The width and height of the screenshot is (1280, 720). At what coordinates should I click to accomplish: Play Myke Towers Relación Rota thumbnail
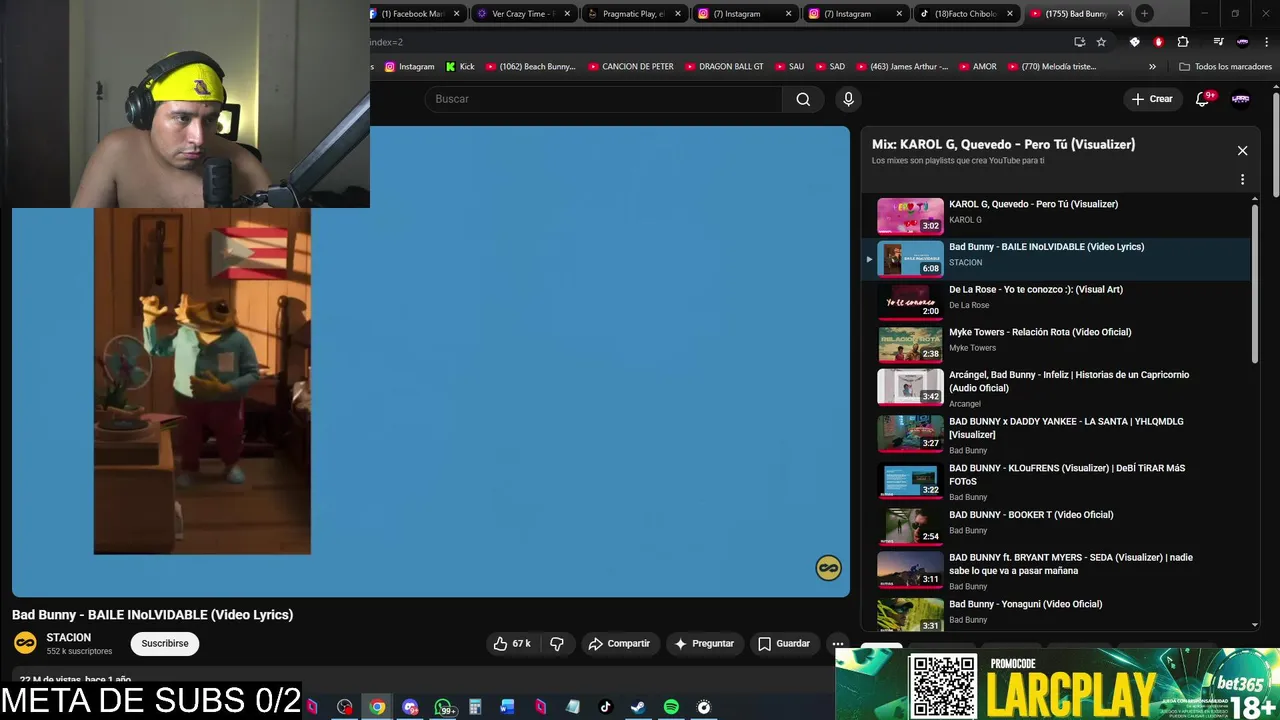(x=910, y=344)
